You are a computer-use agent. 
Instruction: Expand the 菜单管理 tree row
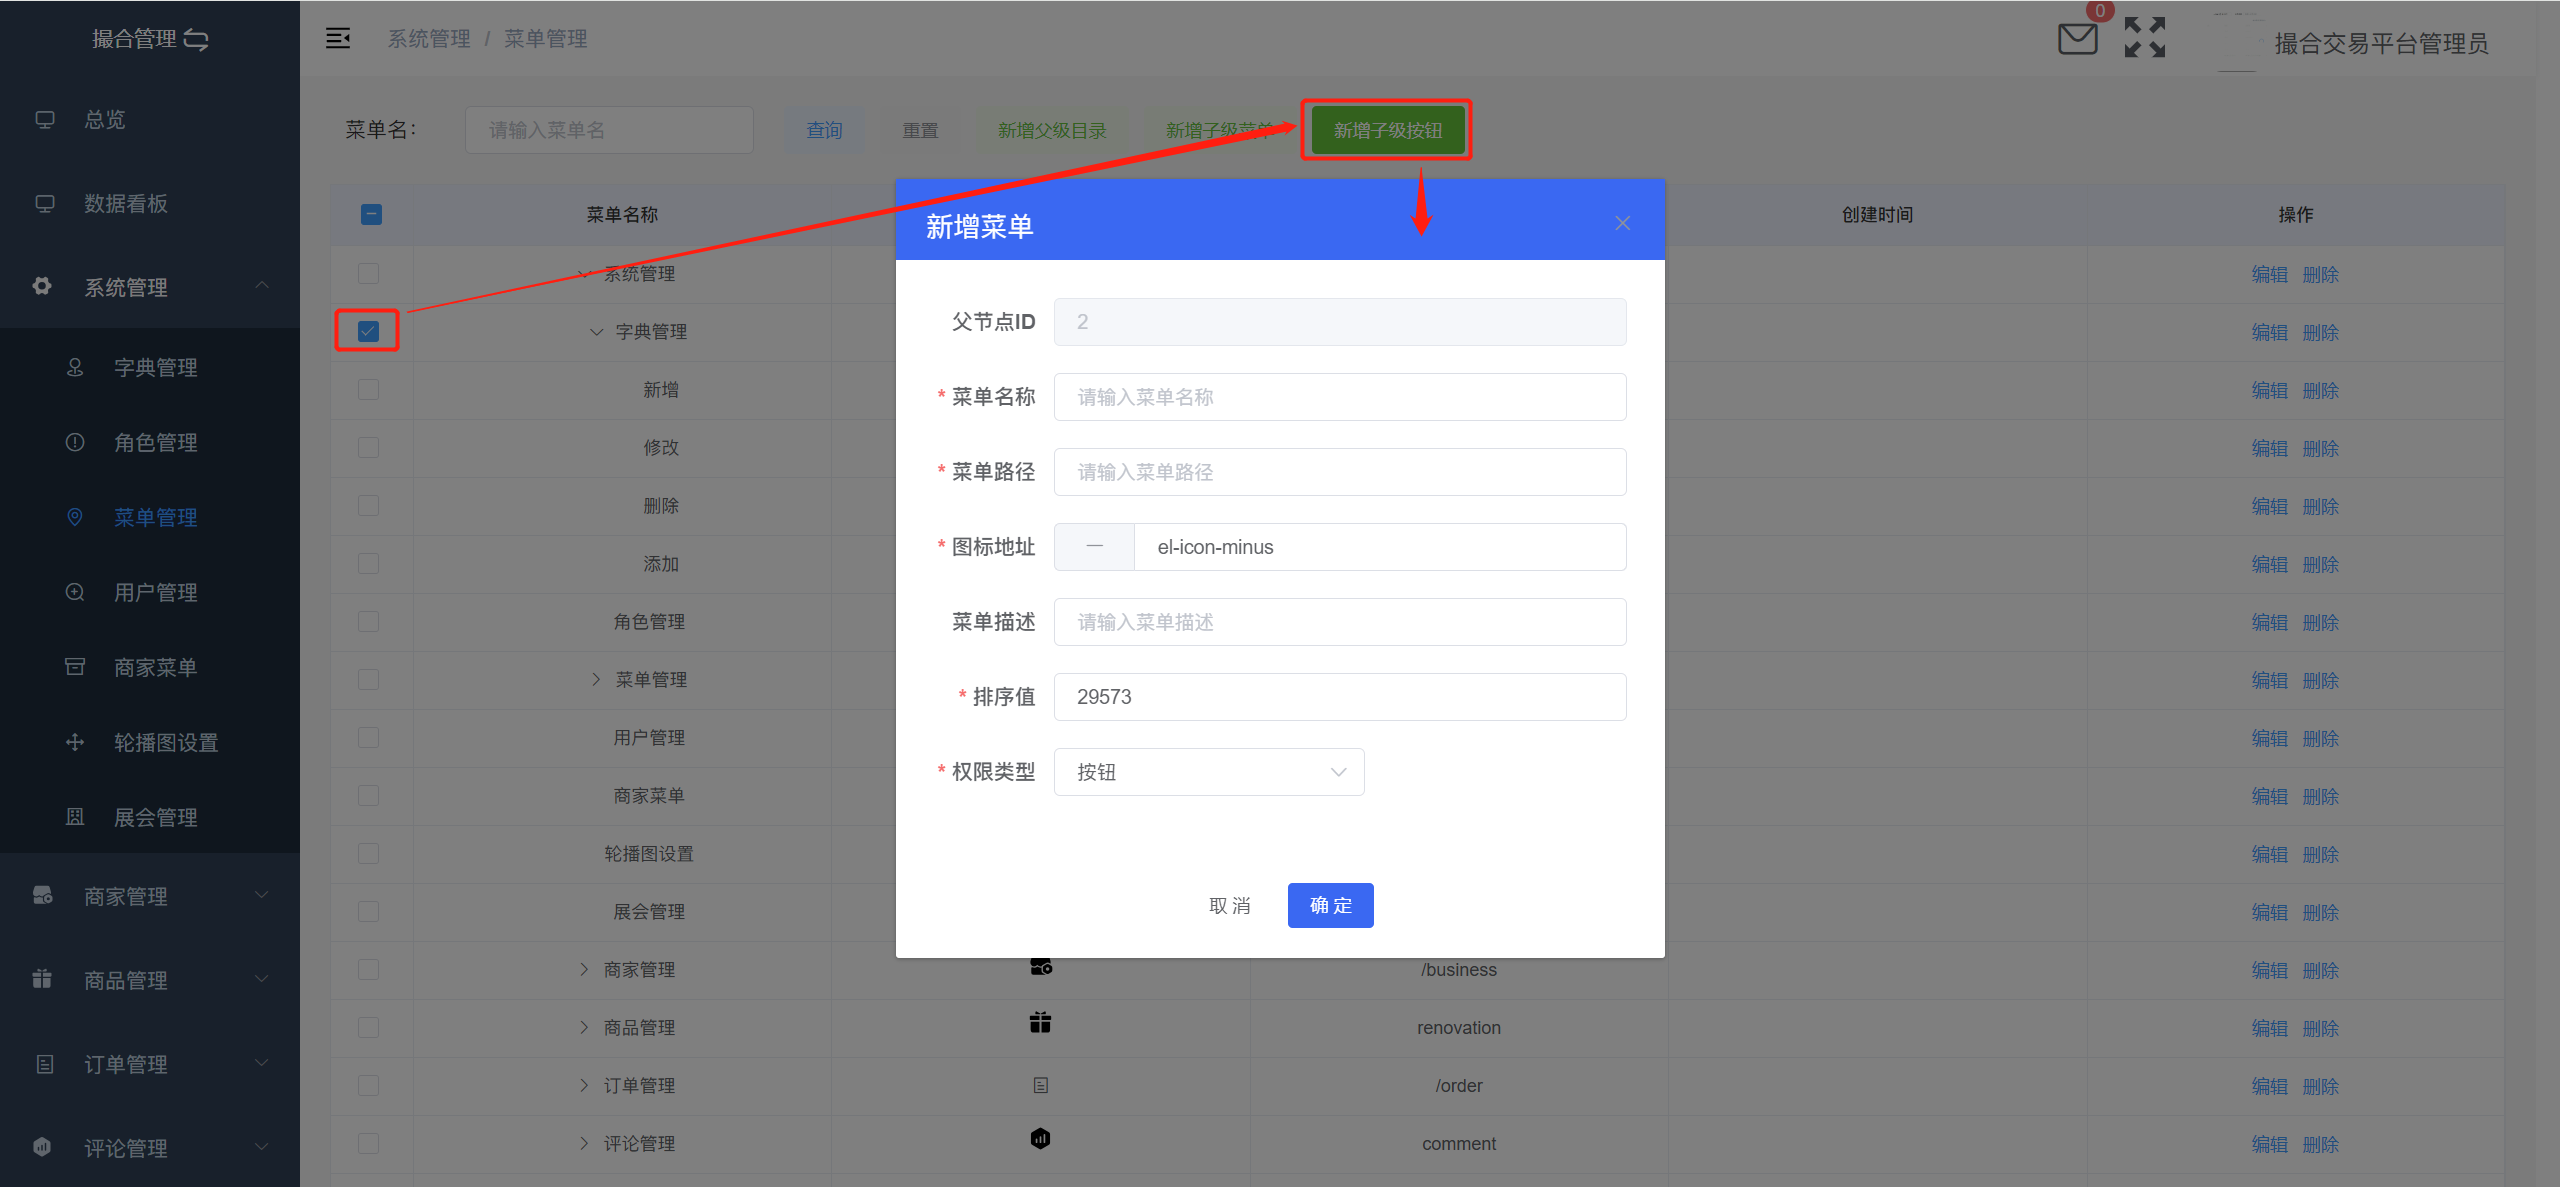(596, 679)
